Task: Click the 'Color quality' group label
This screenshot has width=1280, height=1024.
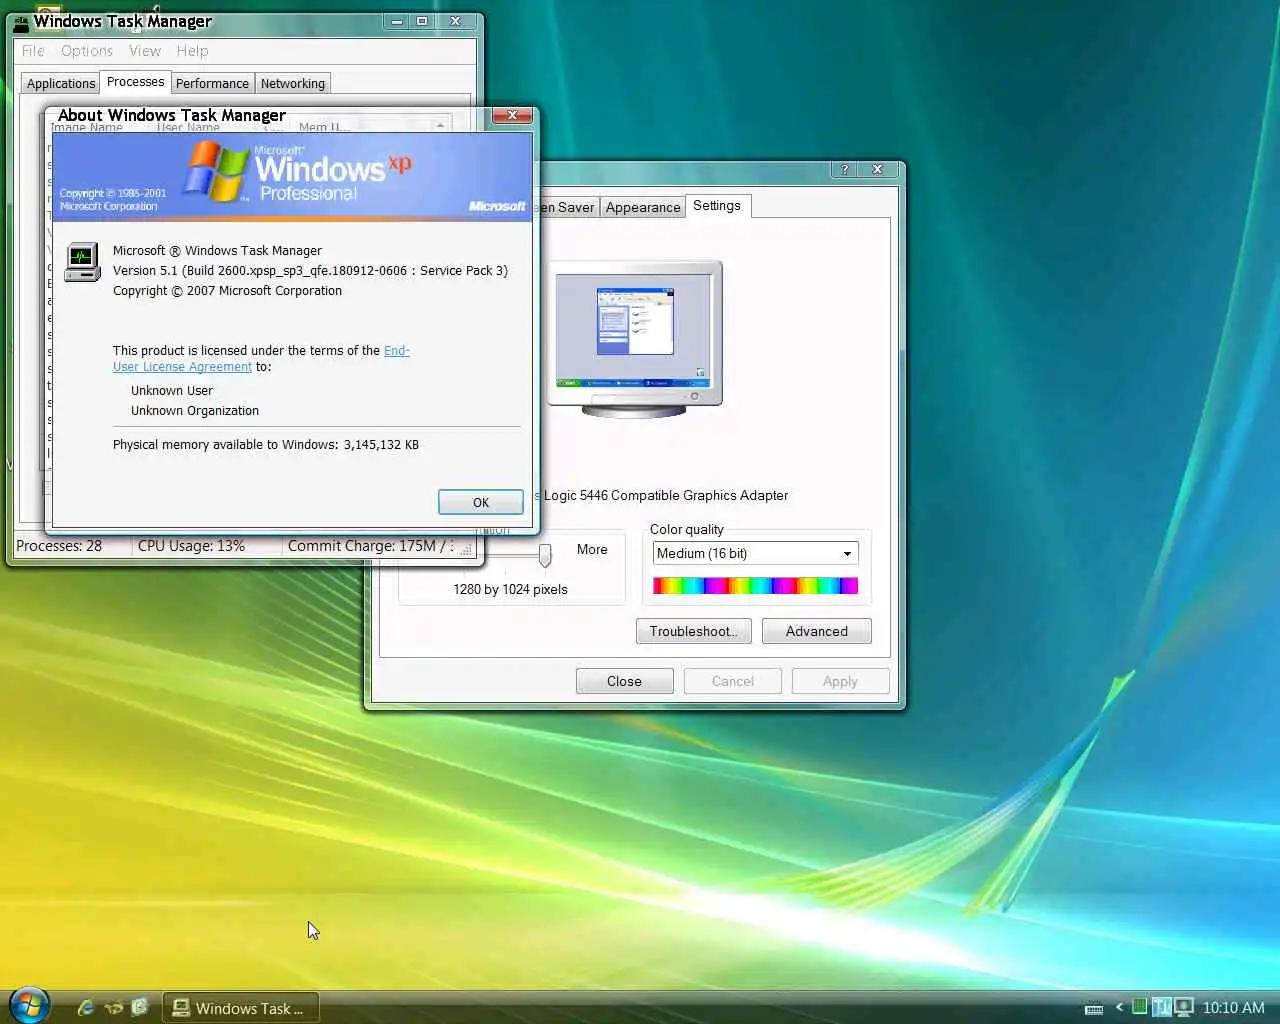Action: 687,530
